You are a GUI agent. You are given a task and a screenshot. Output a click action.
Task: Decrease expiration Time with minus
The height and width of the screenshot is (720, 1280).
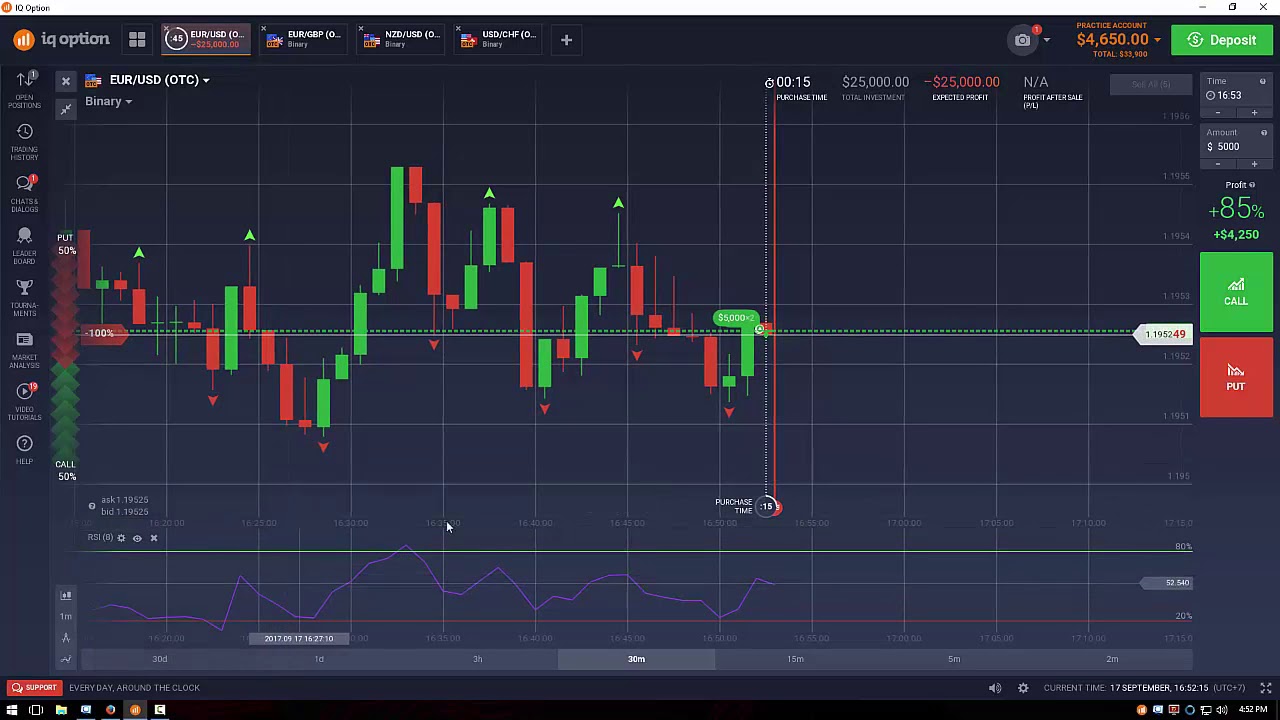coord(1218,113)
